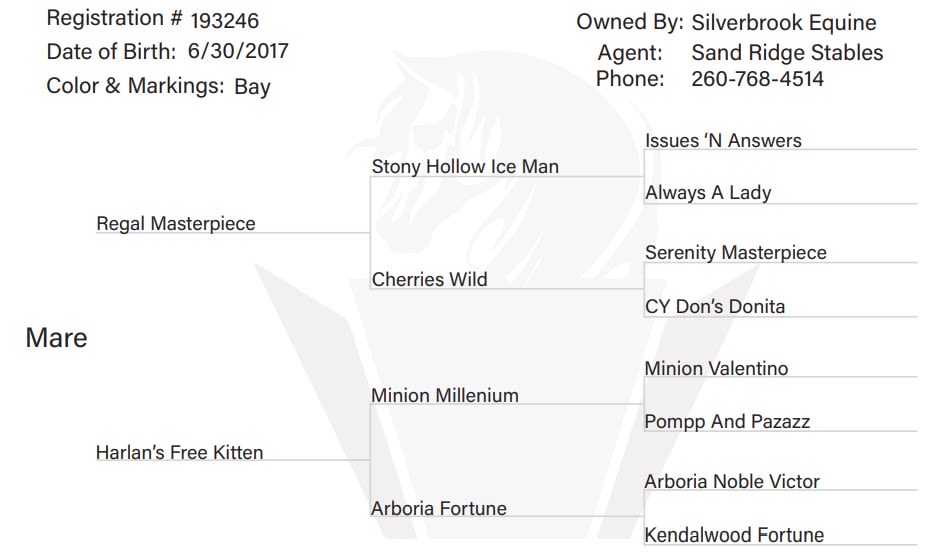Select Pompp And Pazazz entry
The height and width of the screenshot is (557, 947).
[x=727, y=422]
